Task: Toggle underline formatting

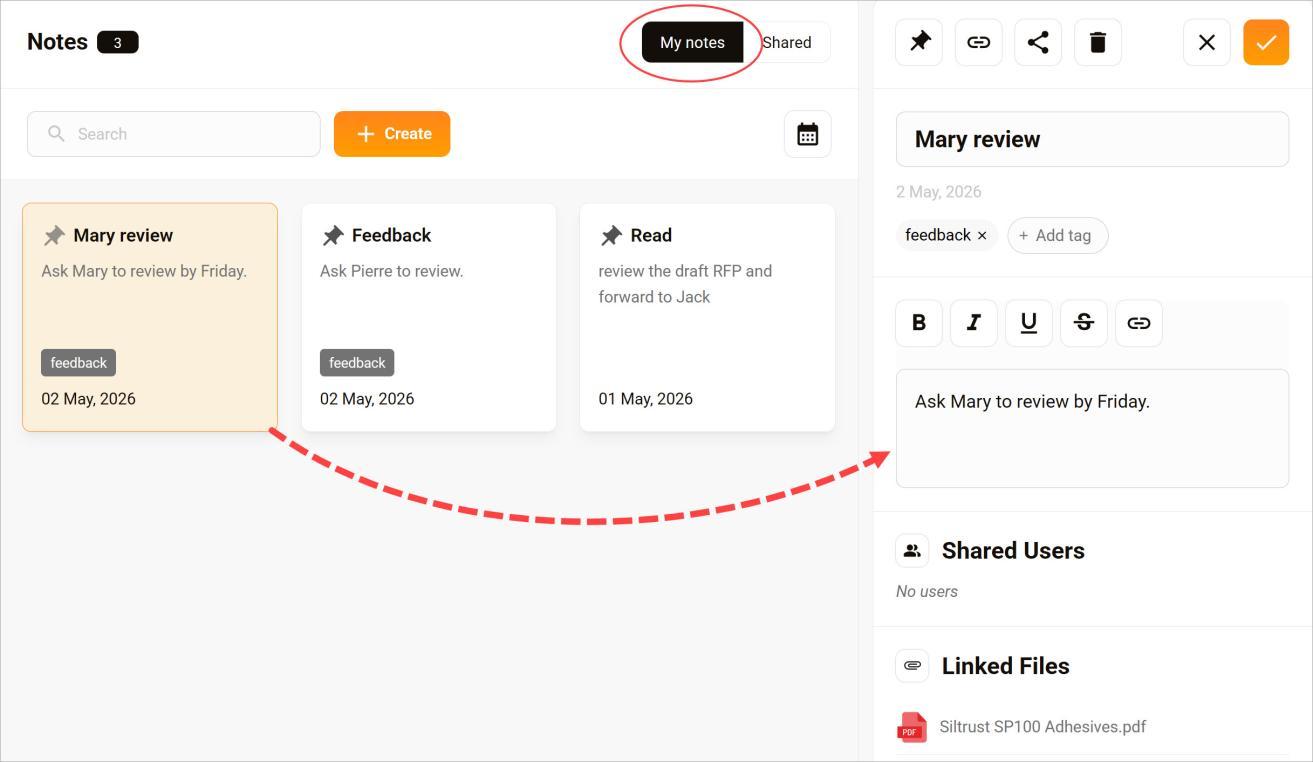Action: click(1029, 323)
